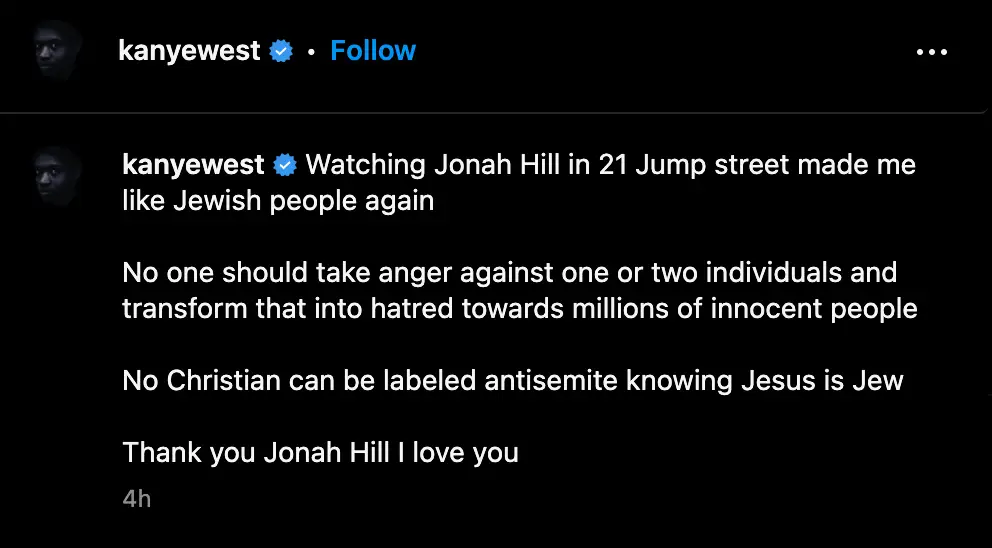Follow the kanyewest account
The image size is (992, 548).
pyautogui.click(x=373, y=51)
